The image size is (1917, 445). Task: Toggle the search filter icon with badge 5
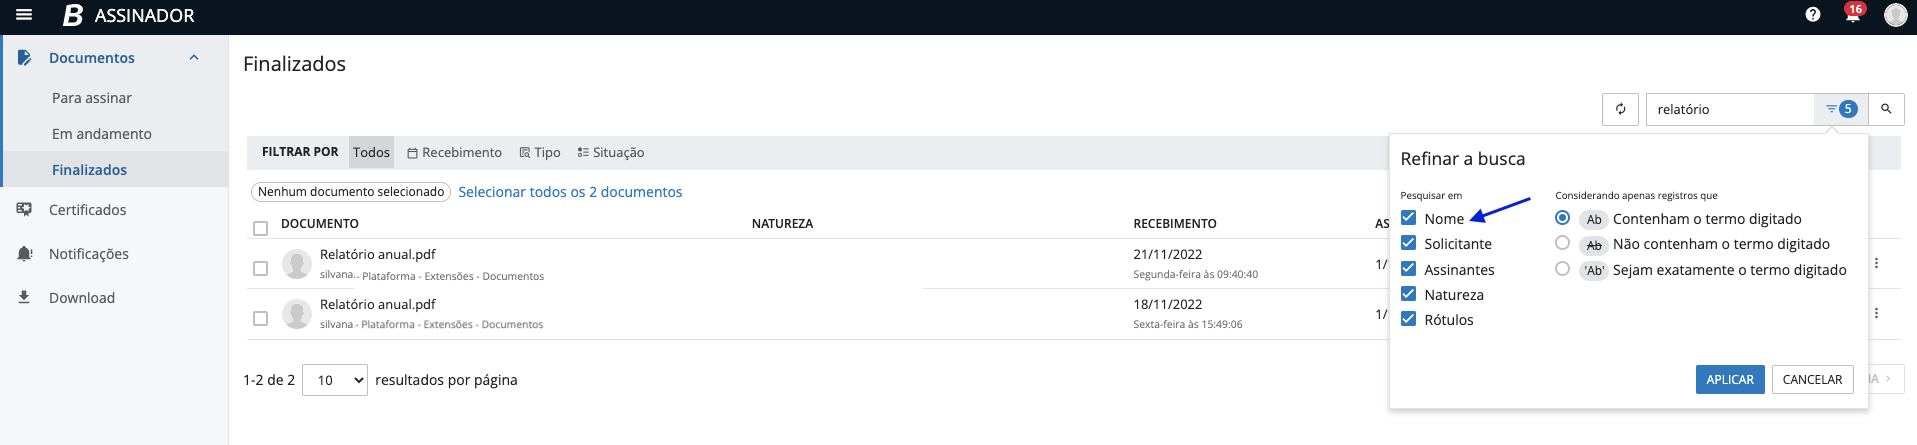click(x=1840, y=109)
